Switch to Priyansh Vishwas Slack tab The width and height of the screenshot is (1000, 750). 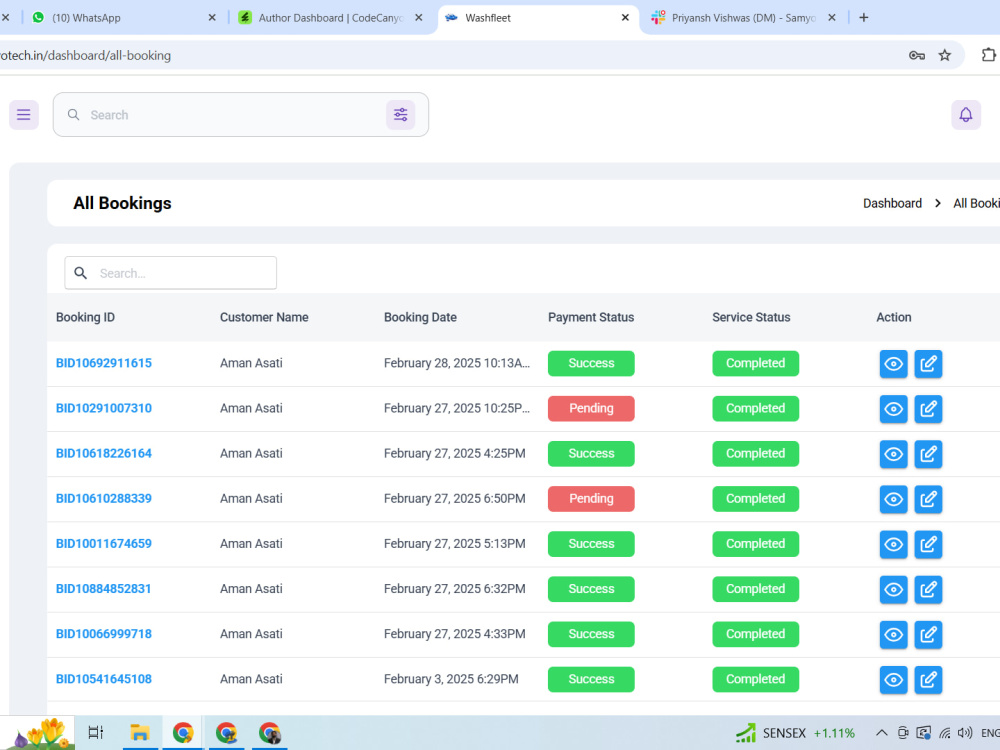[743, 18]
